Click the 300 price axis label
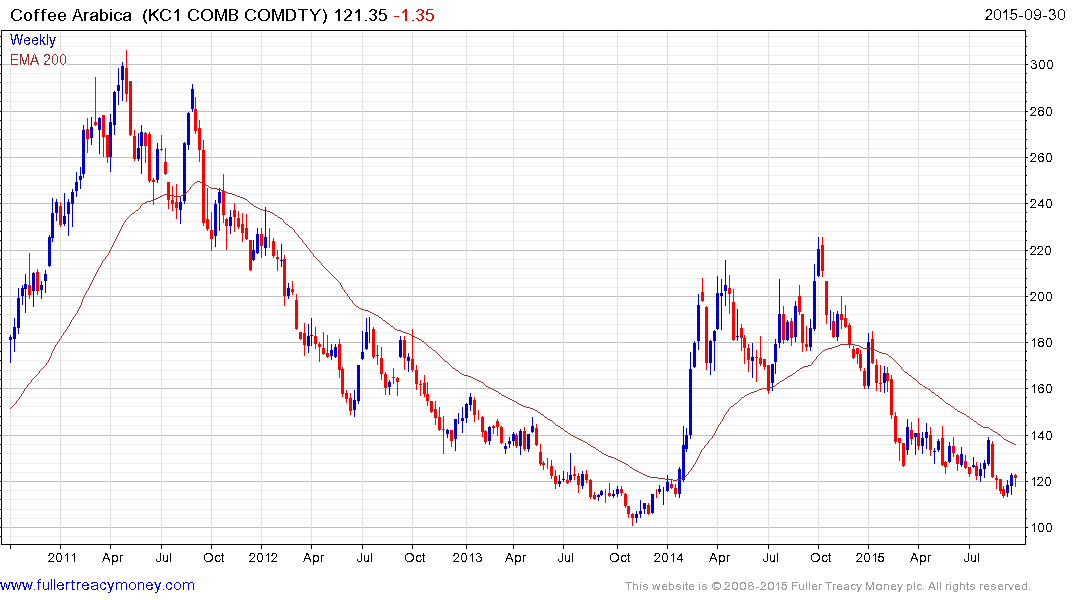This screenshot has height=600, width=1075. click(1042, 65)
